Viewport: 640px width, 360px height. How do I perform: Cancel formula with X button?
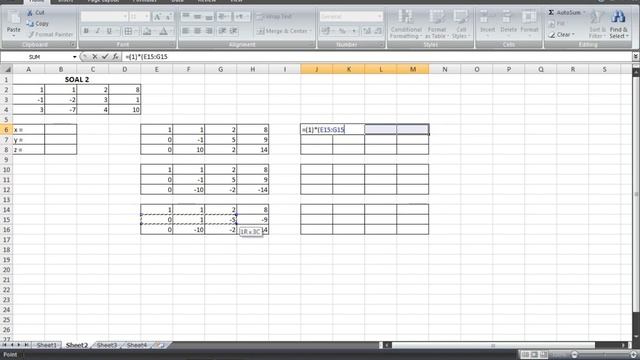[x=95, y=57]
